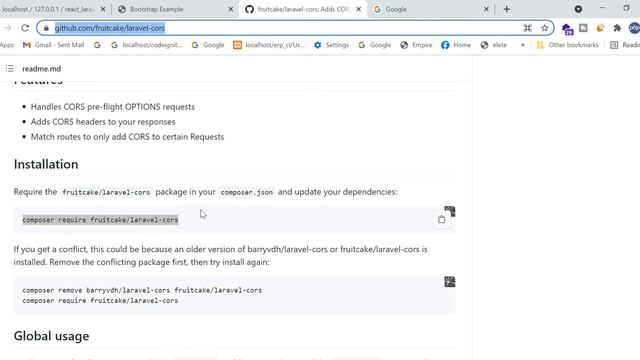Click the orange extension icon in the toolbar
This screenshot has width=640, height=360.
pyautogui.click(x=600, y=28)
